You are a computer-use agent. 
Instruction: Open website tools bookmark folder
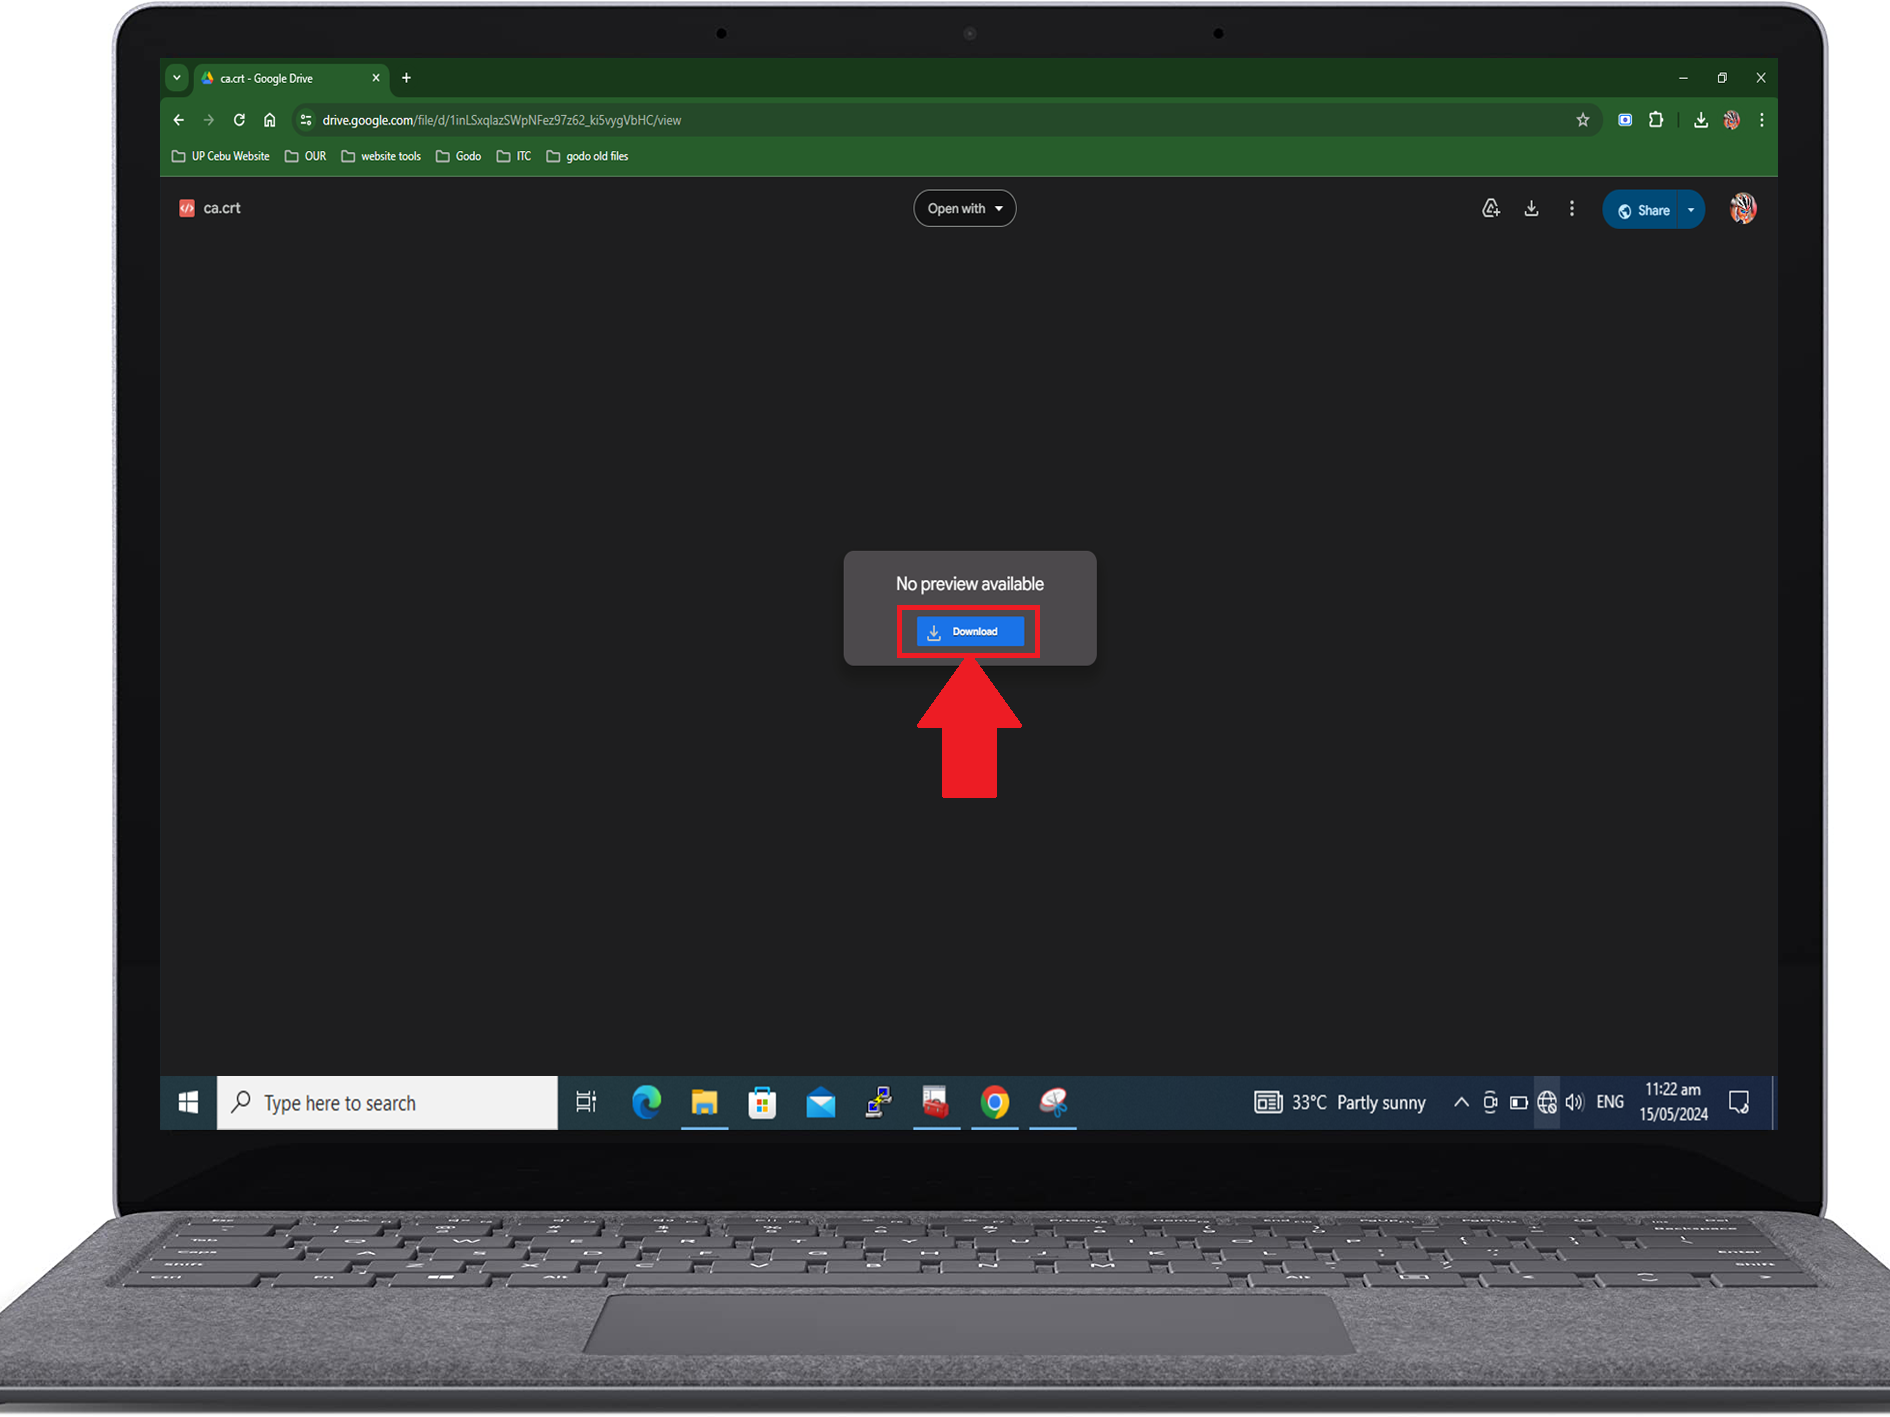381,156
